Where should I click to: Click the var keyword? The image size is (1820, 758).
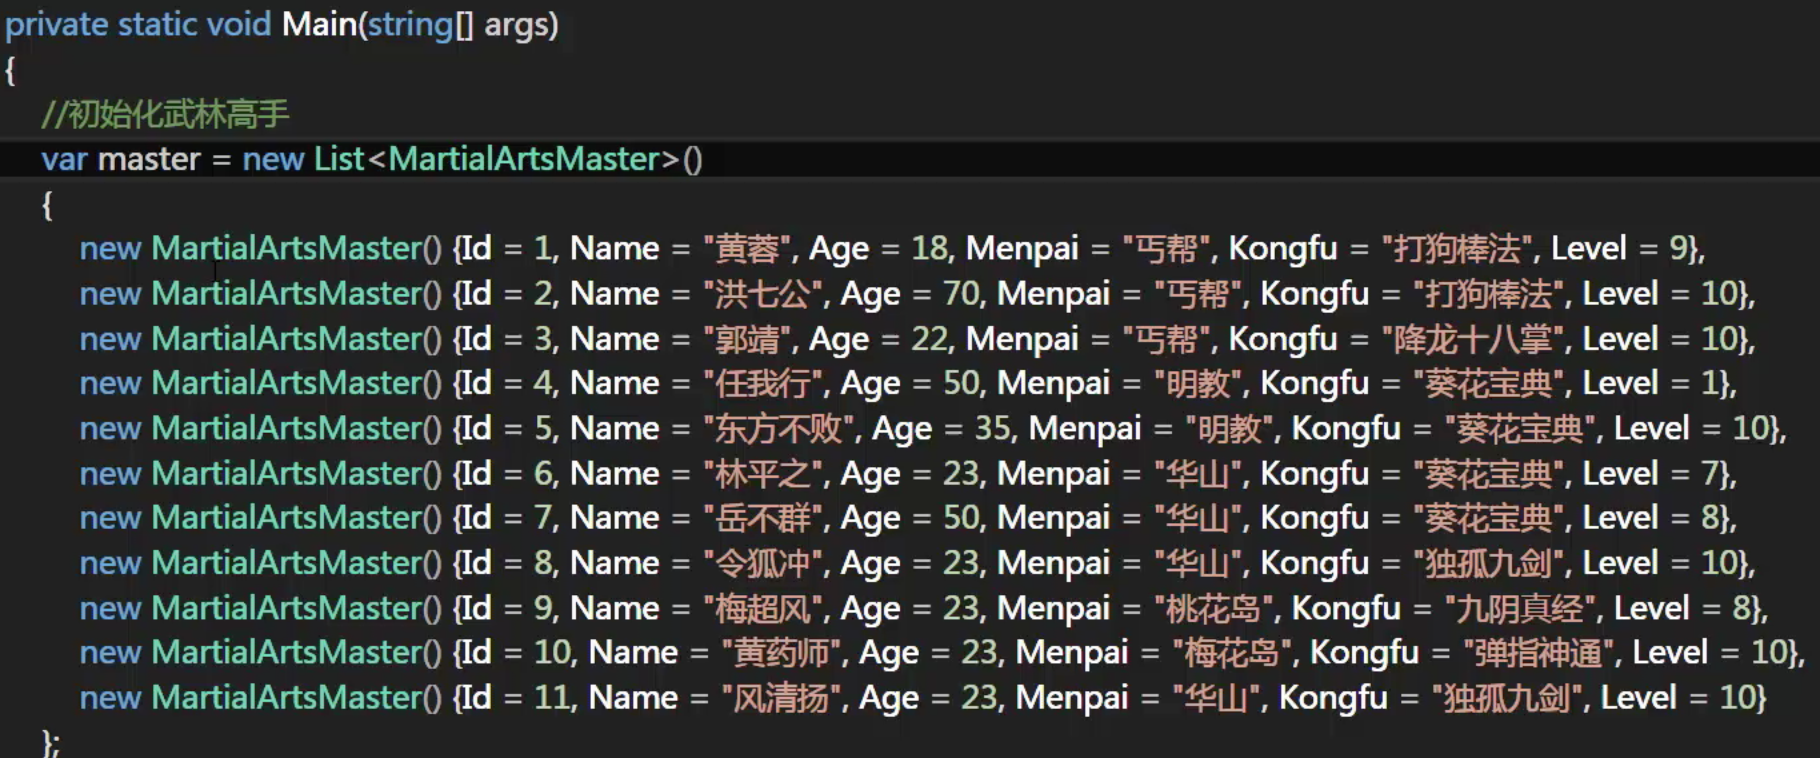(x=65, y=159)
